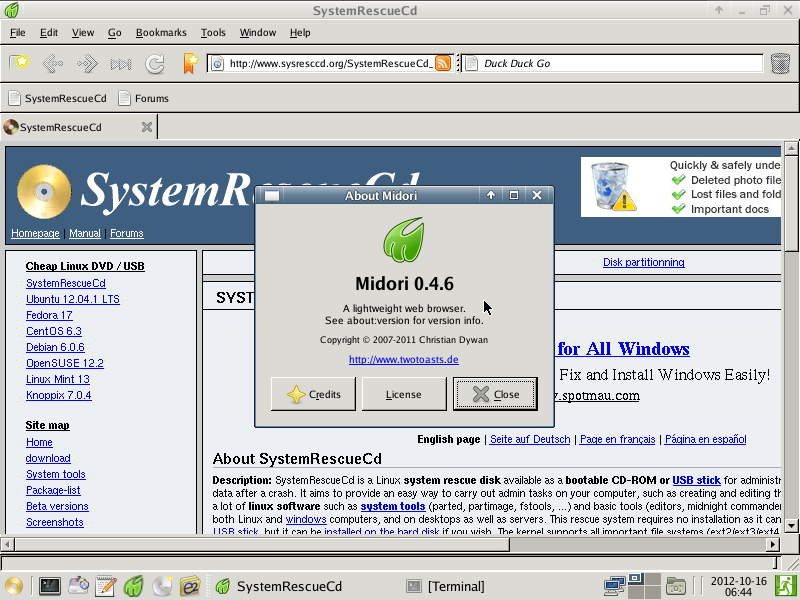Click the horizontal scrollbar right arrow
This screenshot has height=600, width=800.
[773, 544]
